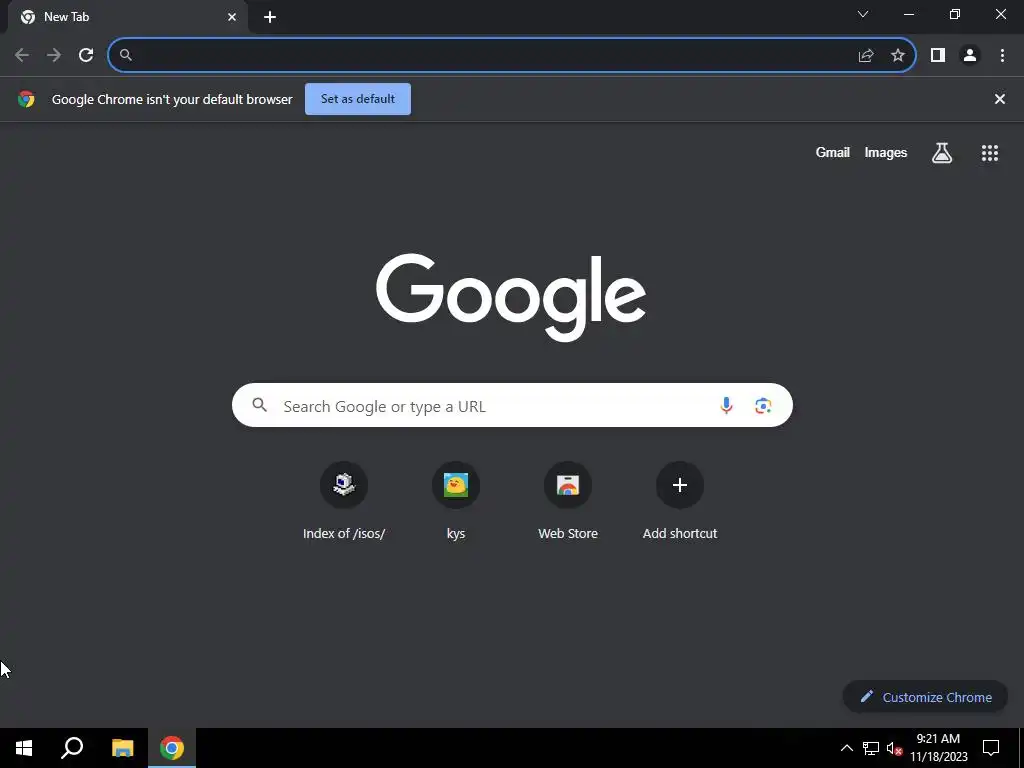Open Windows taskbar search
This screenshot has height=768, width=1024.
[x=72, y=748]
